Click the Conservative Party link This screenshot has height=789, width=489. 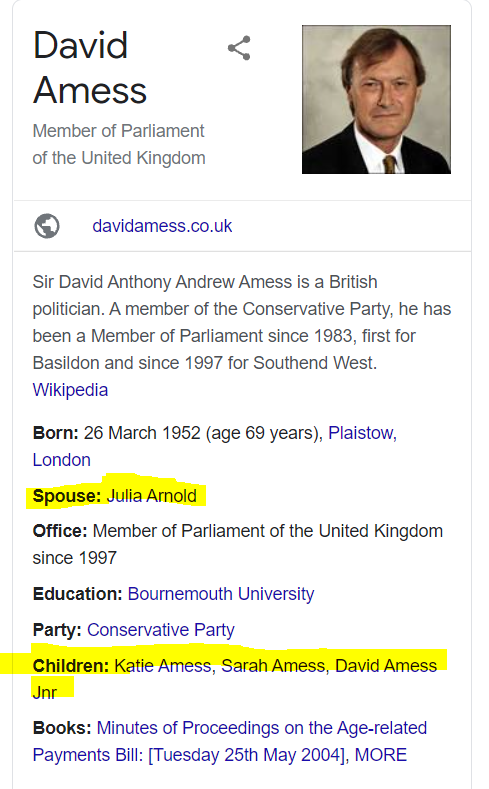click(161, 630)
